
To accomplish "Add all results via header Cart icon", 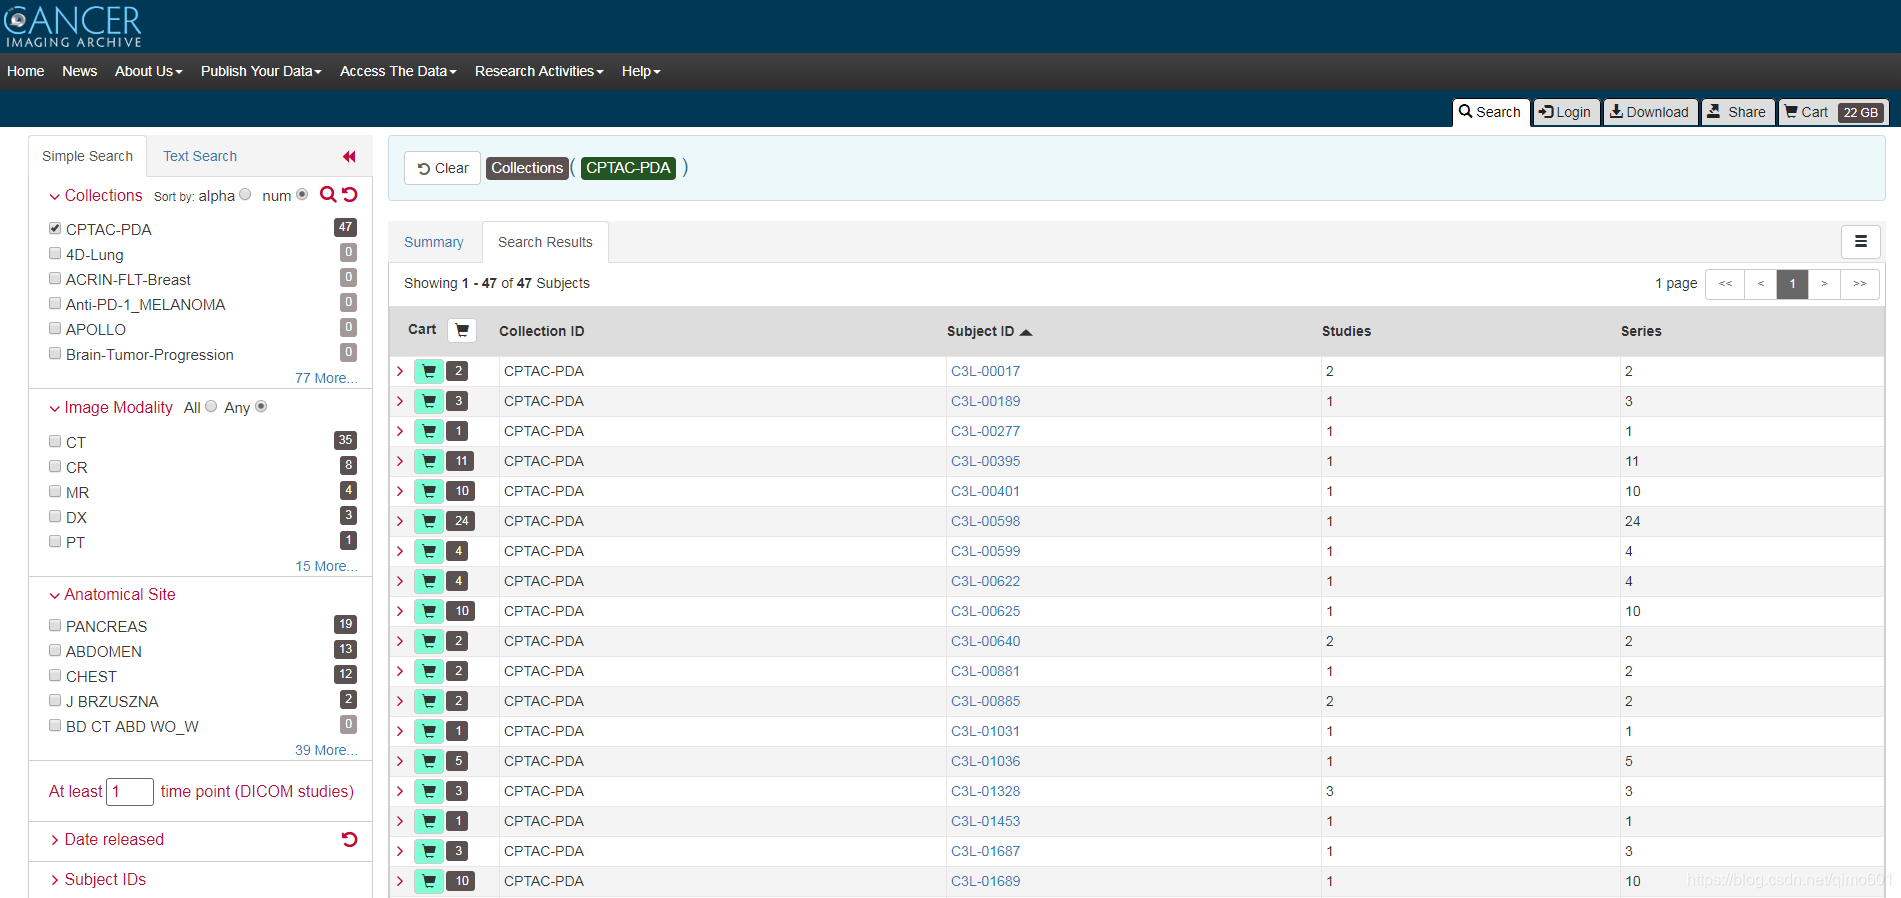I will 462,330.
